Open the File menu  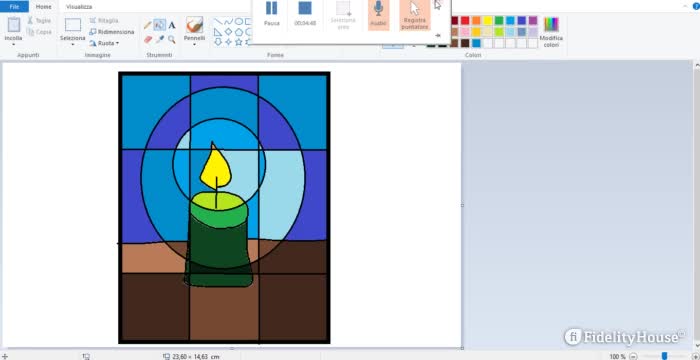point(14,7)
